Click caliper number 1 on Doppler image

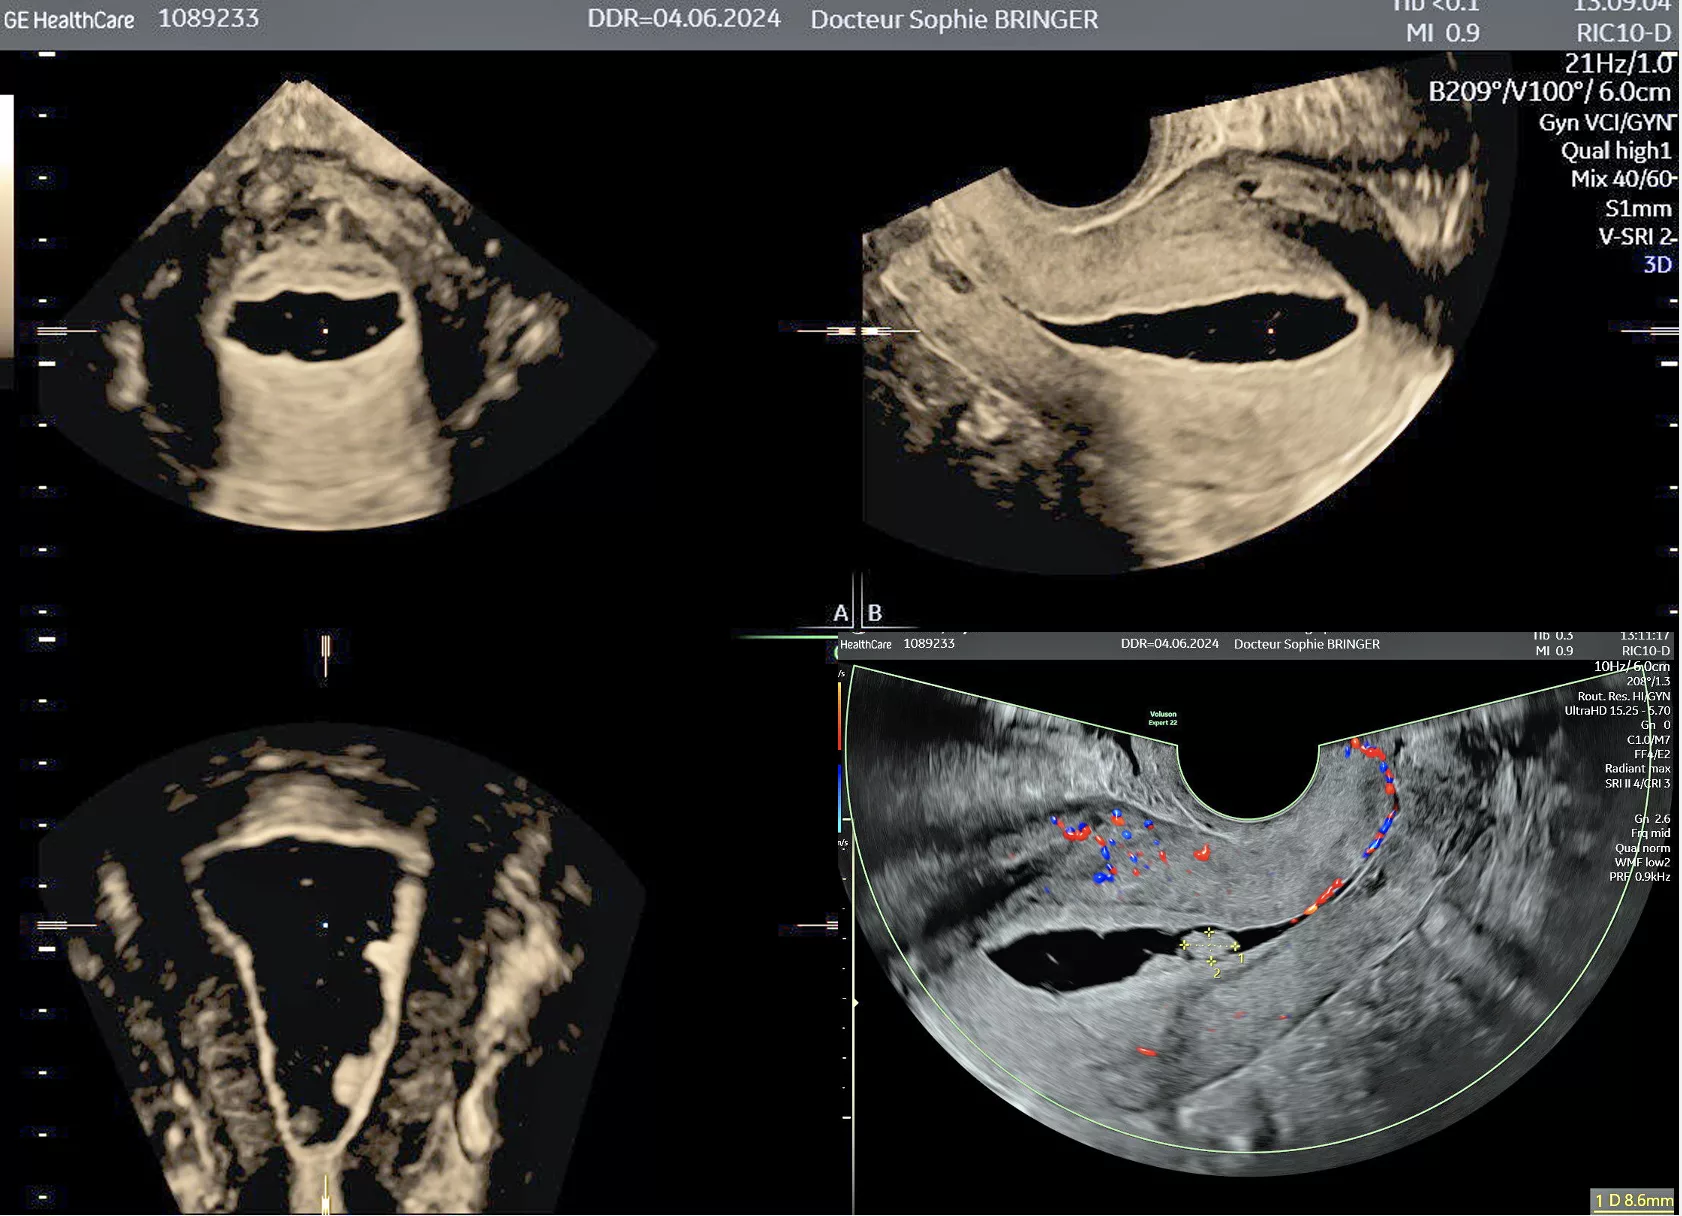click(1241, 959)
